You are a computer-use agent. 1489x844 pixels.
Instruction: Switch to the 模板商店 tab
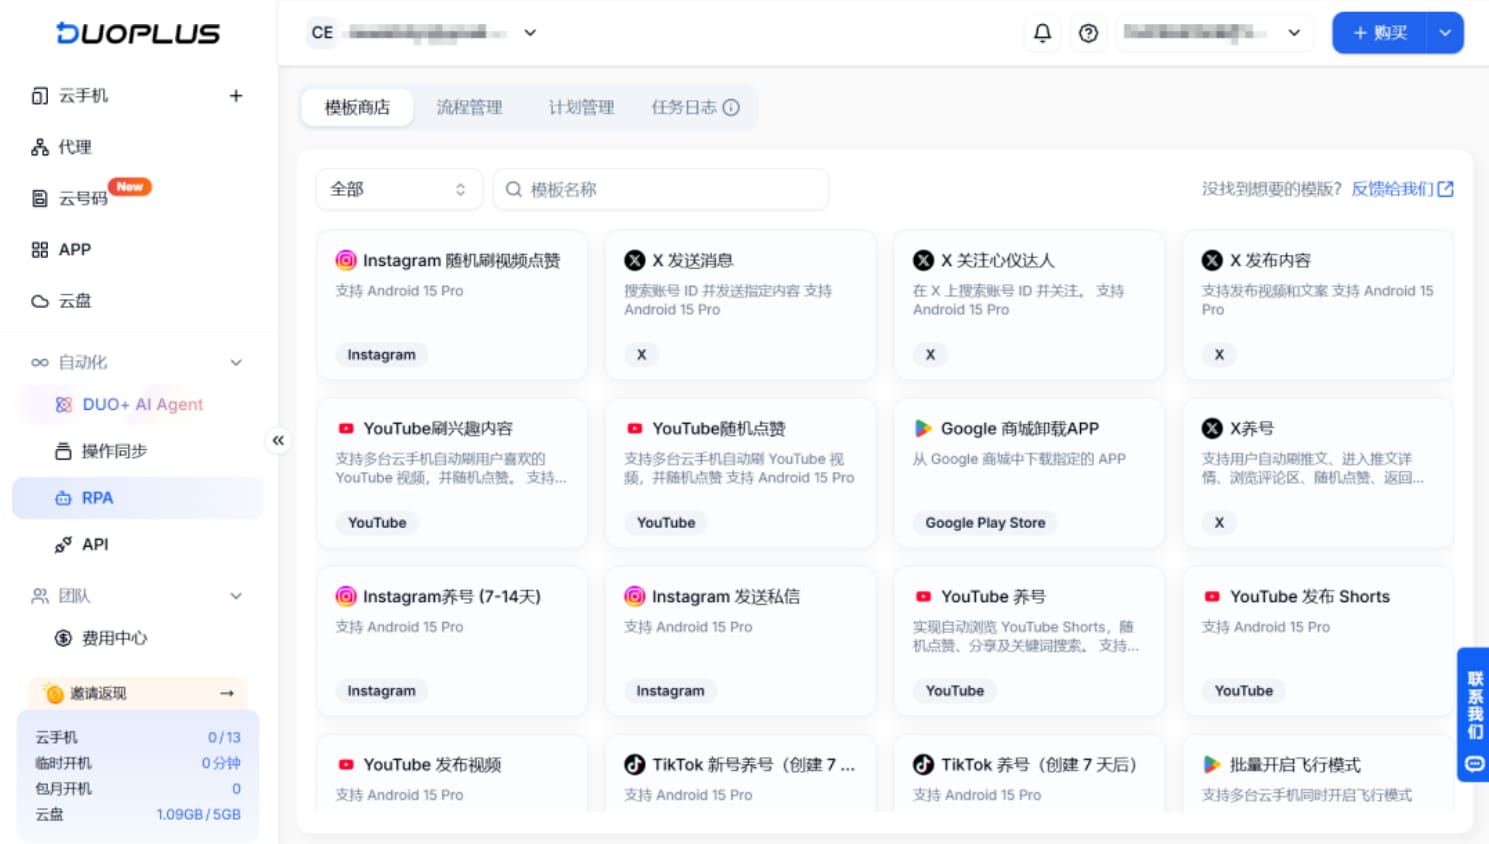pyautogui.click(x=357, y=107)
